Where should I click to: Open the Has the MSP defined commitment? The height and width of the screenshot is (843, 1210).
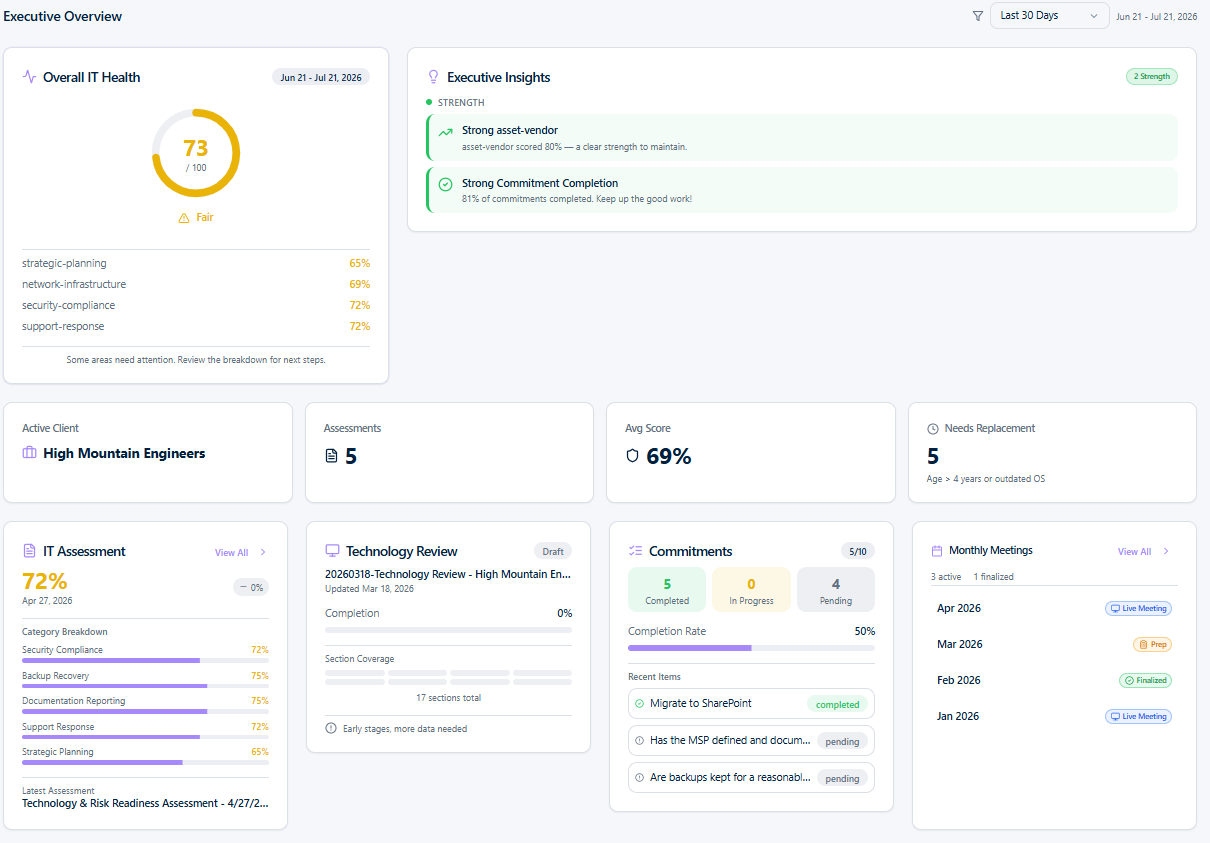click(x=751, y=741)
